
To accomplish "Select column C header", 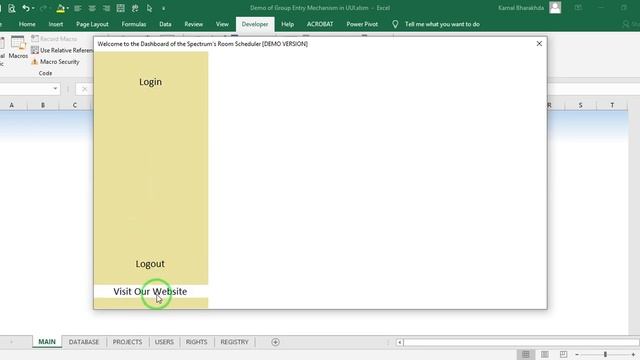I will [75, 105].
